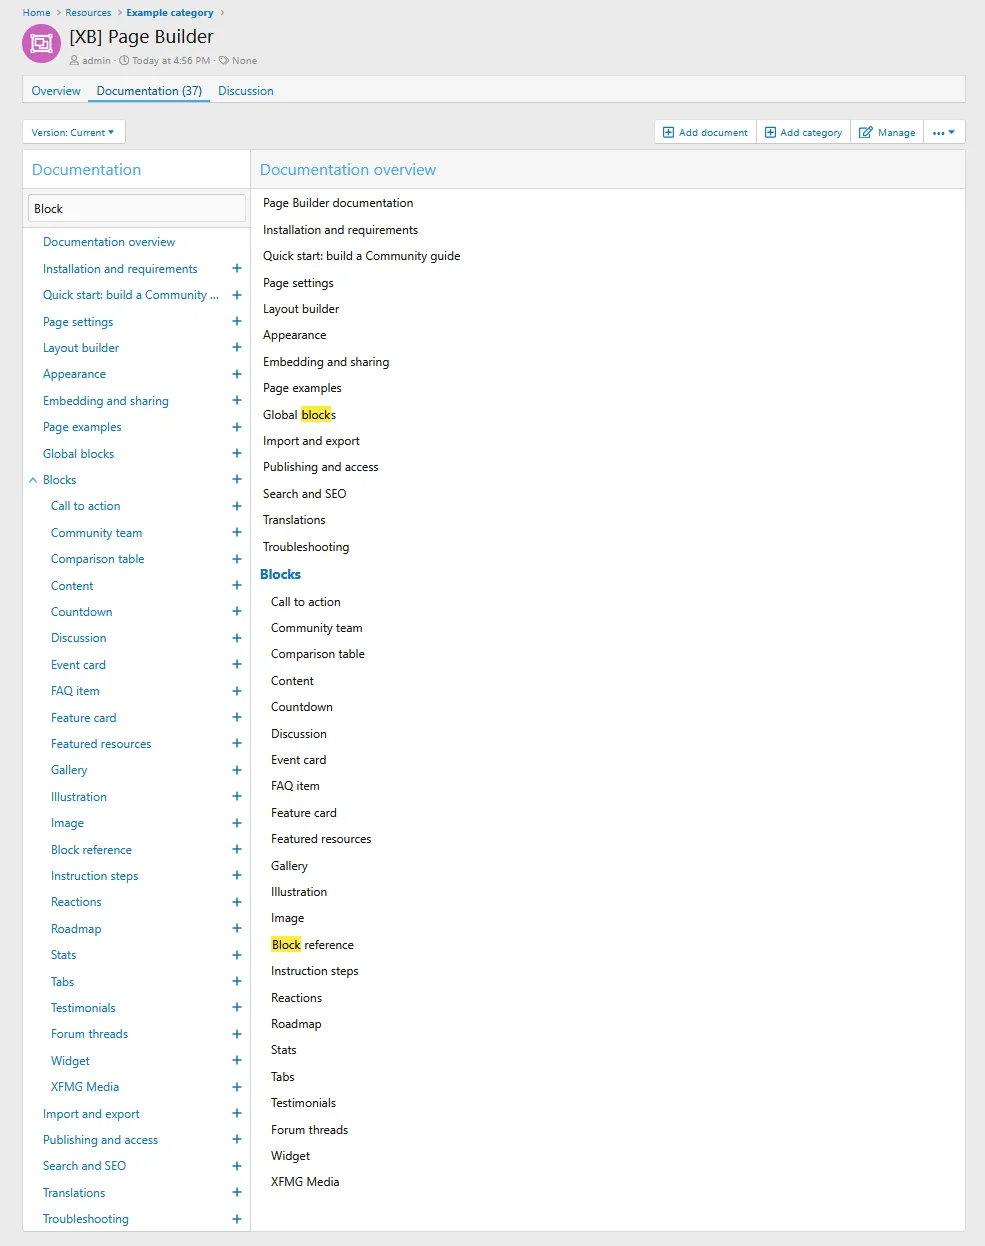Open the Blocks heading in overview pane
Screen dimensions: 985x1246
280,574
